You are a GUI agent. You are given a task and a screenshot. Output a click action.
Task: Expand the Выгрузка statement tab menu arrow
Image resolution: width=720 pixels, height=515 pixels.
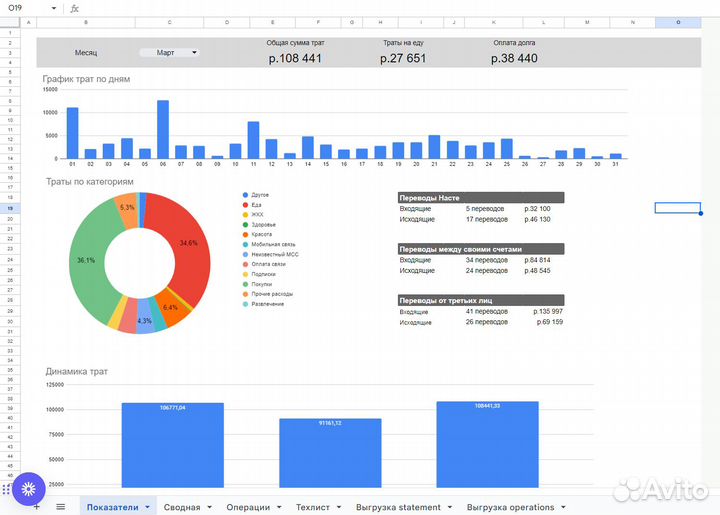[450, 507]
